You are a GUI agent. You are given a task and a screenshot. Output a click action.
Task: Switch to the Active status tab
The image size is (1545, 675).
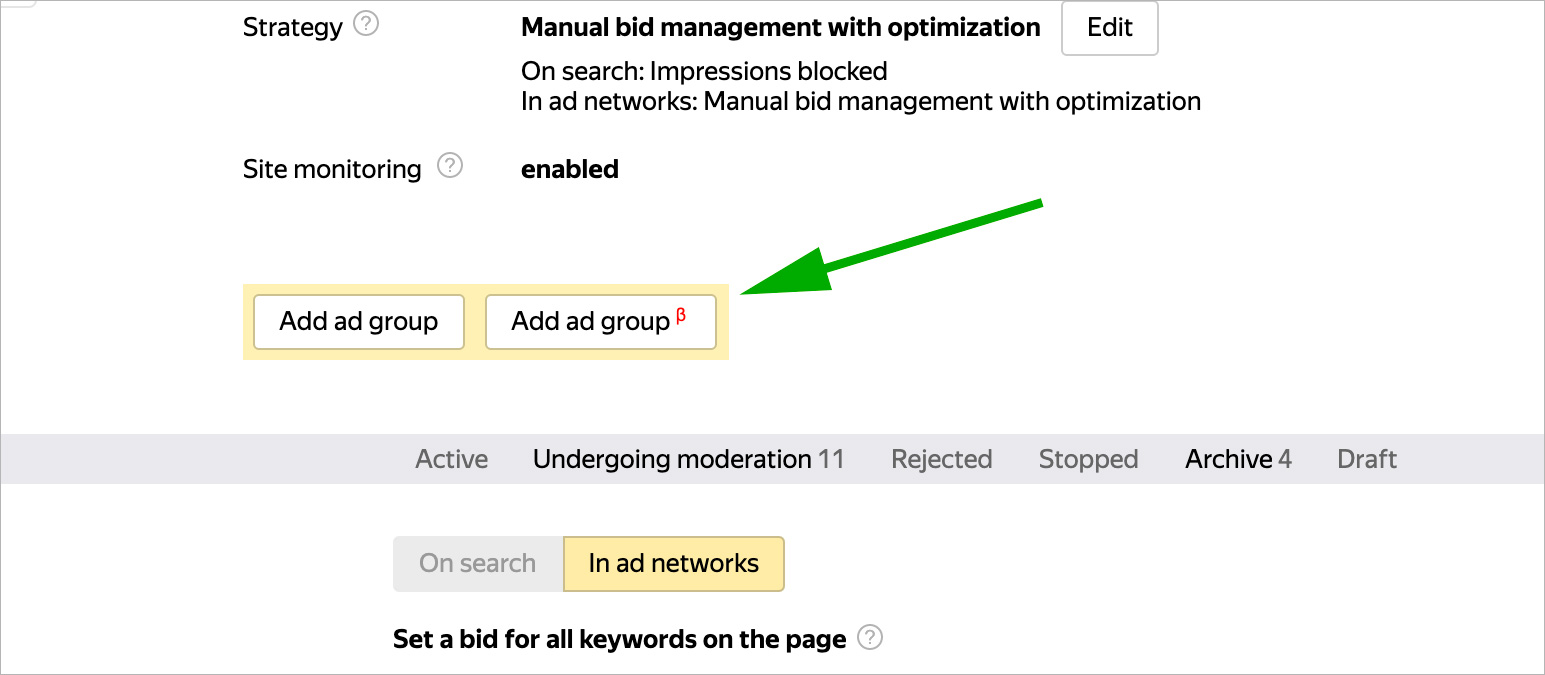[452, 459]
